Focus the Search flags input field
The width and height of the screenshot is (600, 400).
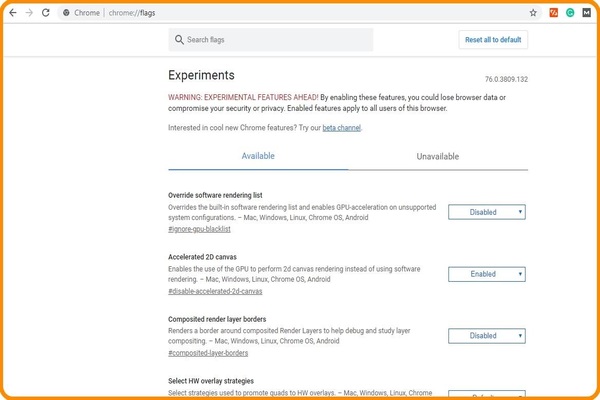coord(271,39)
